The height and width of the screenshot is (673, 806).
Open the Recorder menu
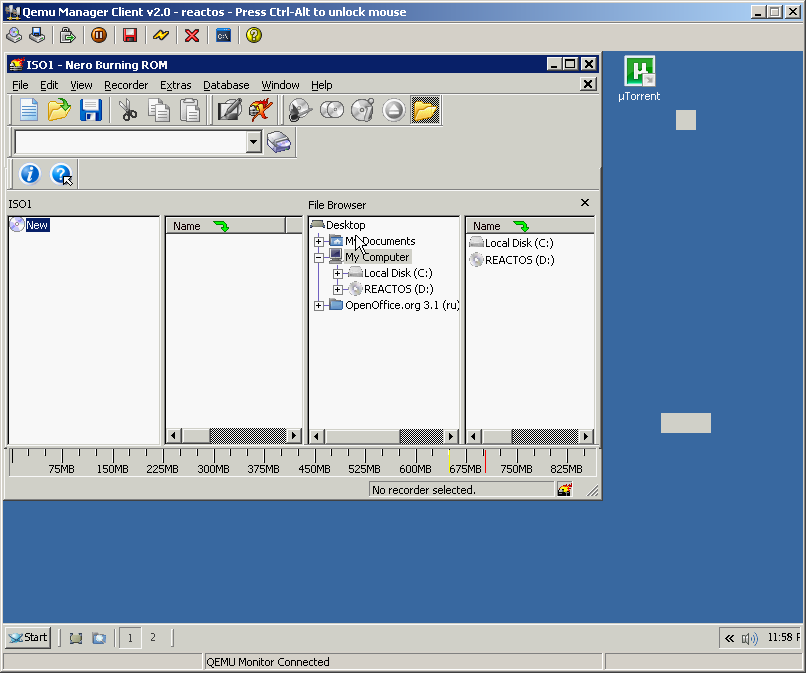126,85
